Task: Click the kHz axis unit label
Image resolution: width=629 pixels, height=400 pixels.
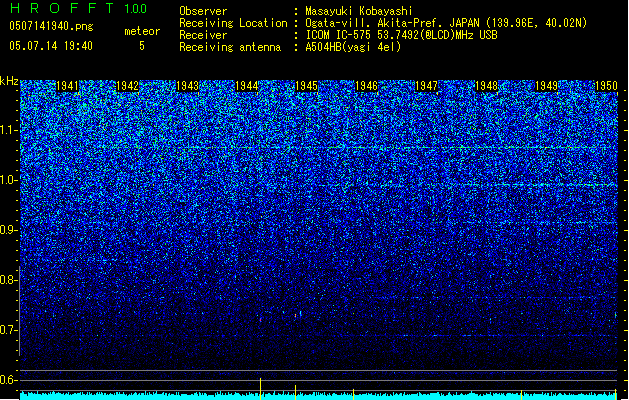Action: click(9, 81)
